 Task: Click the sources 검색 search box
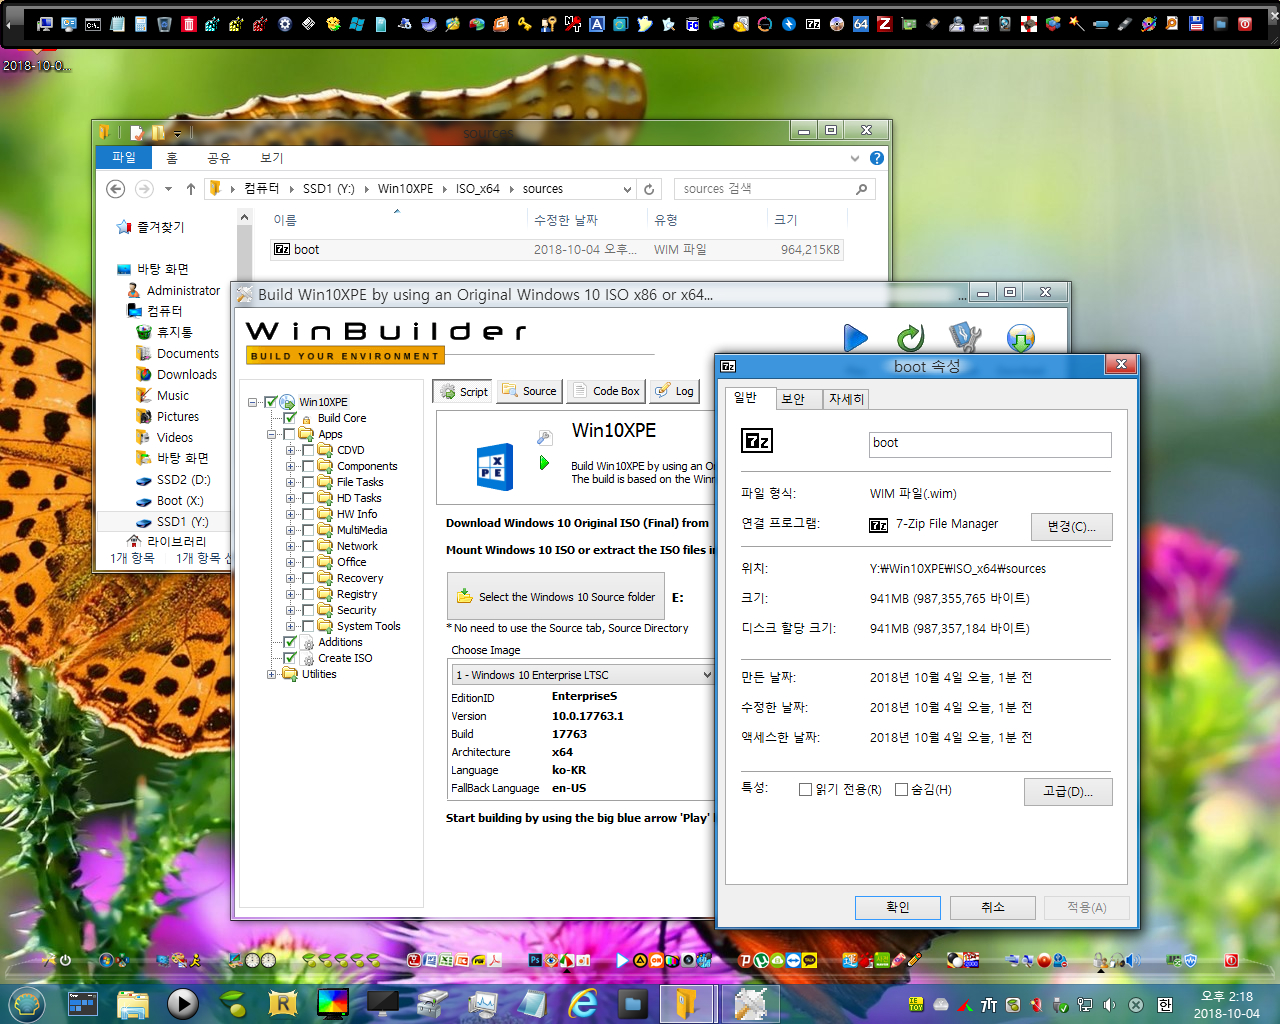click(774, 189)
